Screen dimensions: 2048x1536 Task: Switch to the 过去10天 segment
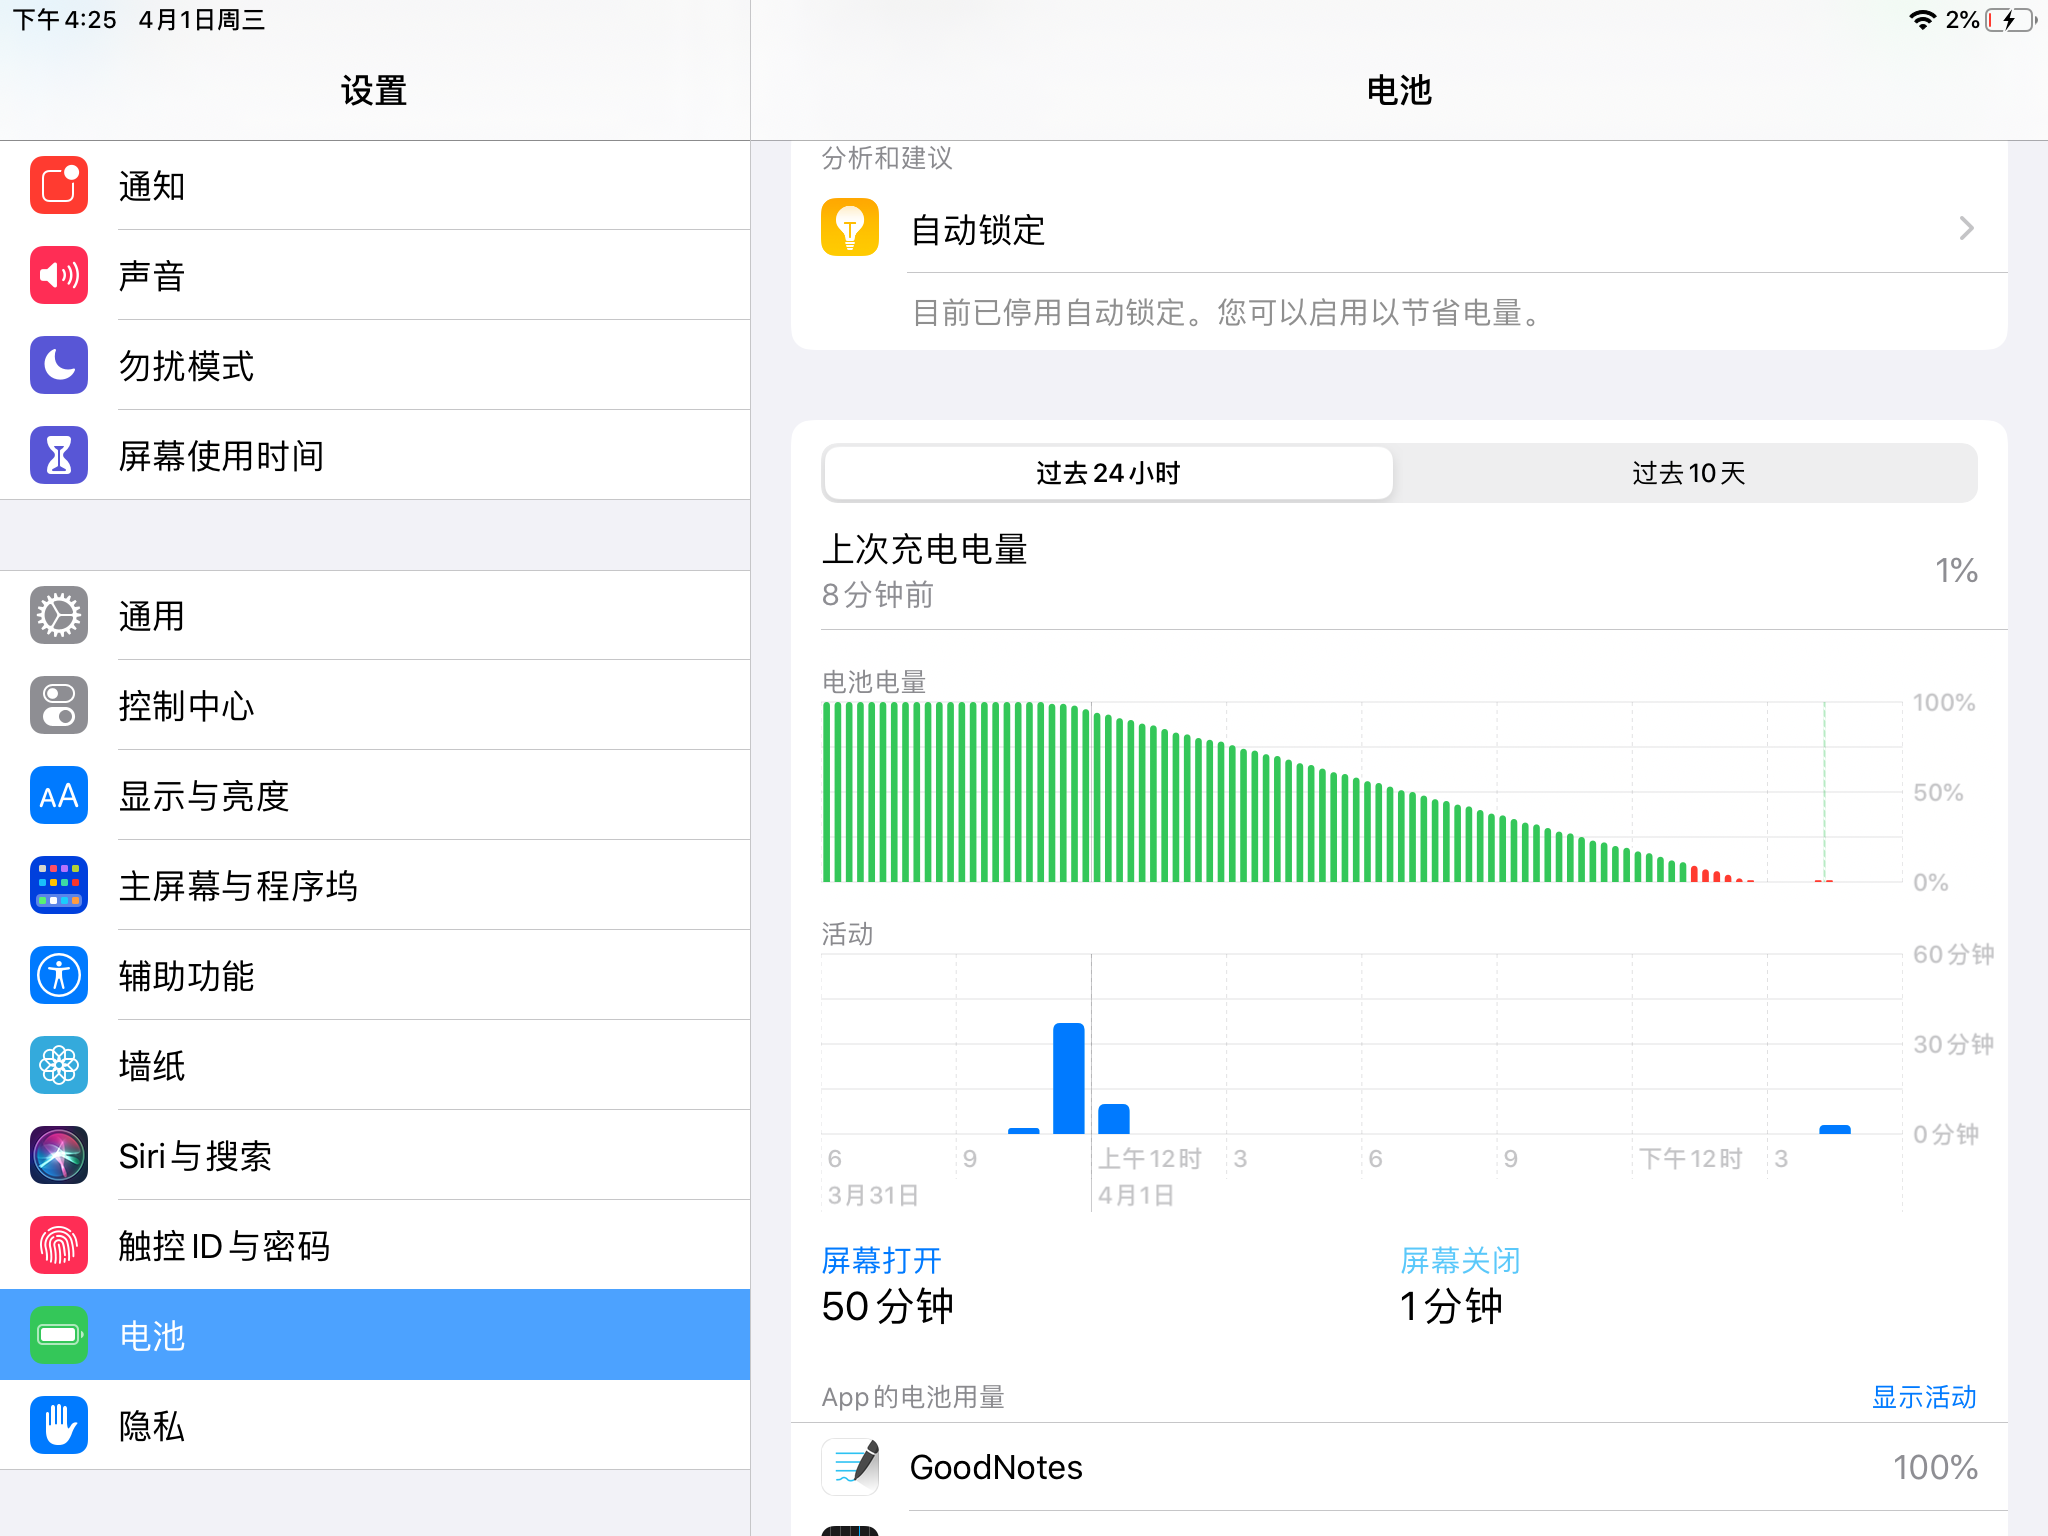coord(1688,473)
